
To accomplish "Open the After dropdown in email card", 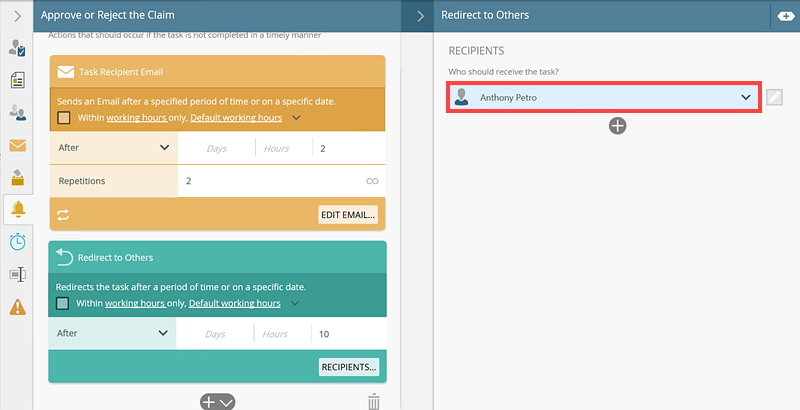I will coord(114,148).
